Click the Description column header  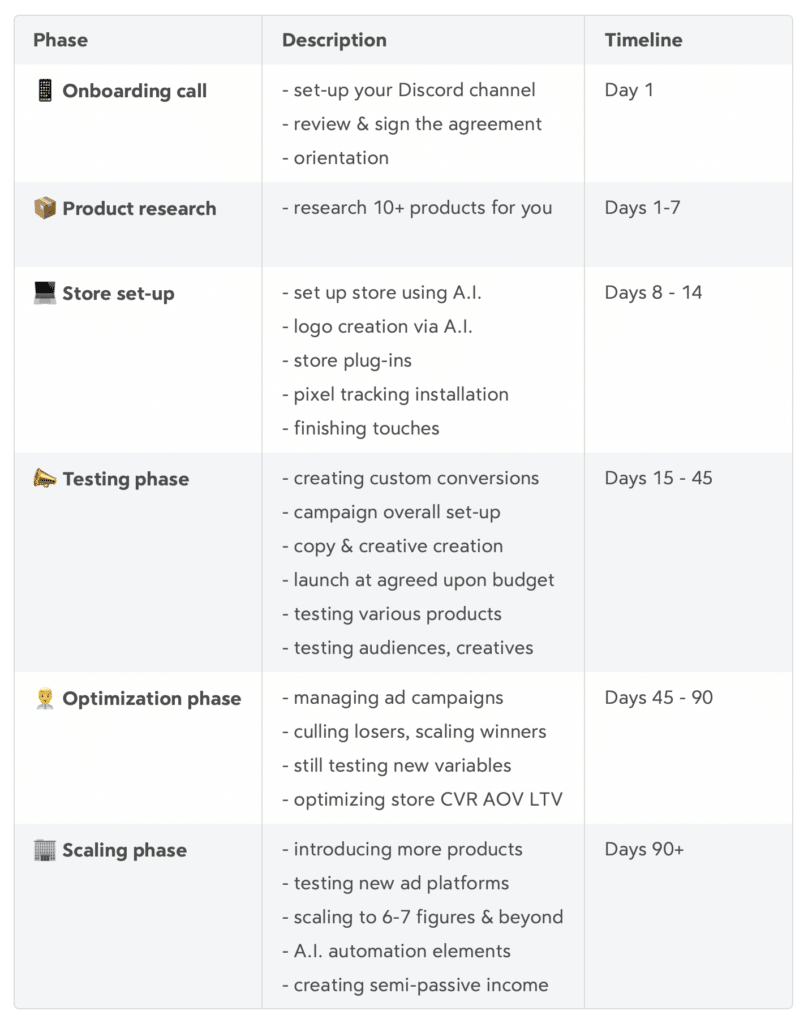(334, 41)
